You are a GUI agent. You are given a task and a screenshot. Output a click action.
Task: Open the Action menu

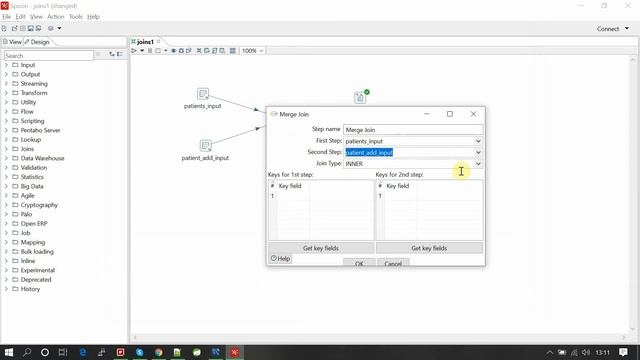pyautogui.click(x=56, y=17)
